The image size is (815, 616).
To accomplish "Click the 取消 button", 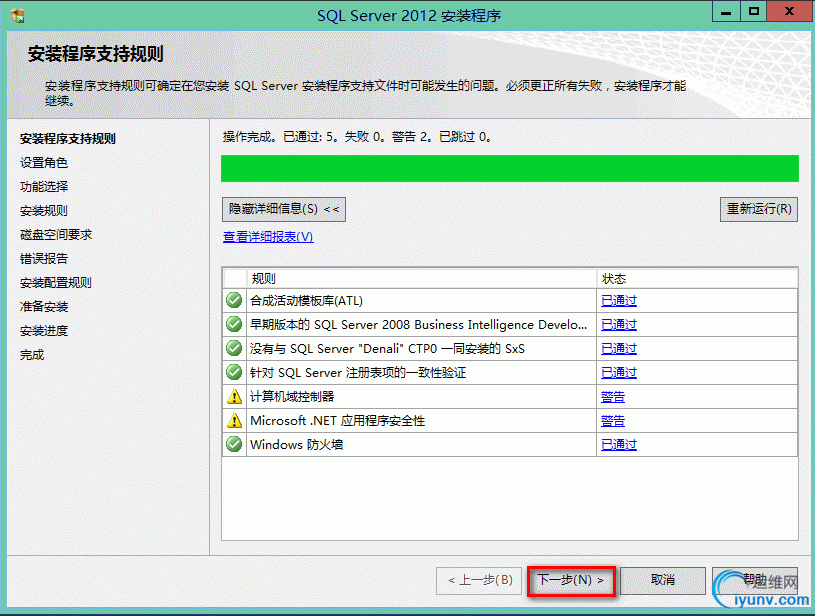I will [x=663, y=580].
